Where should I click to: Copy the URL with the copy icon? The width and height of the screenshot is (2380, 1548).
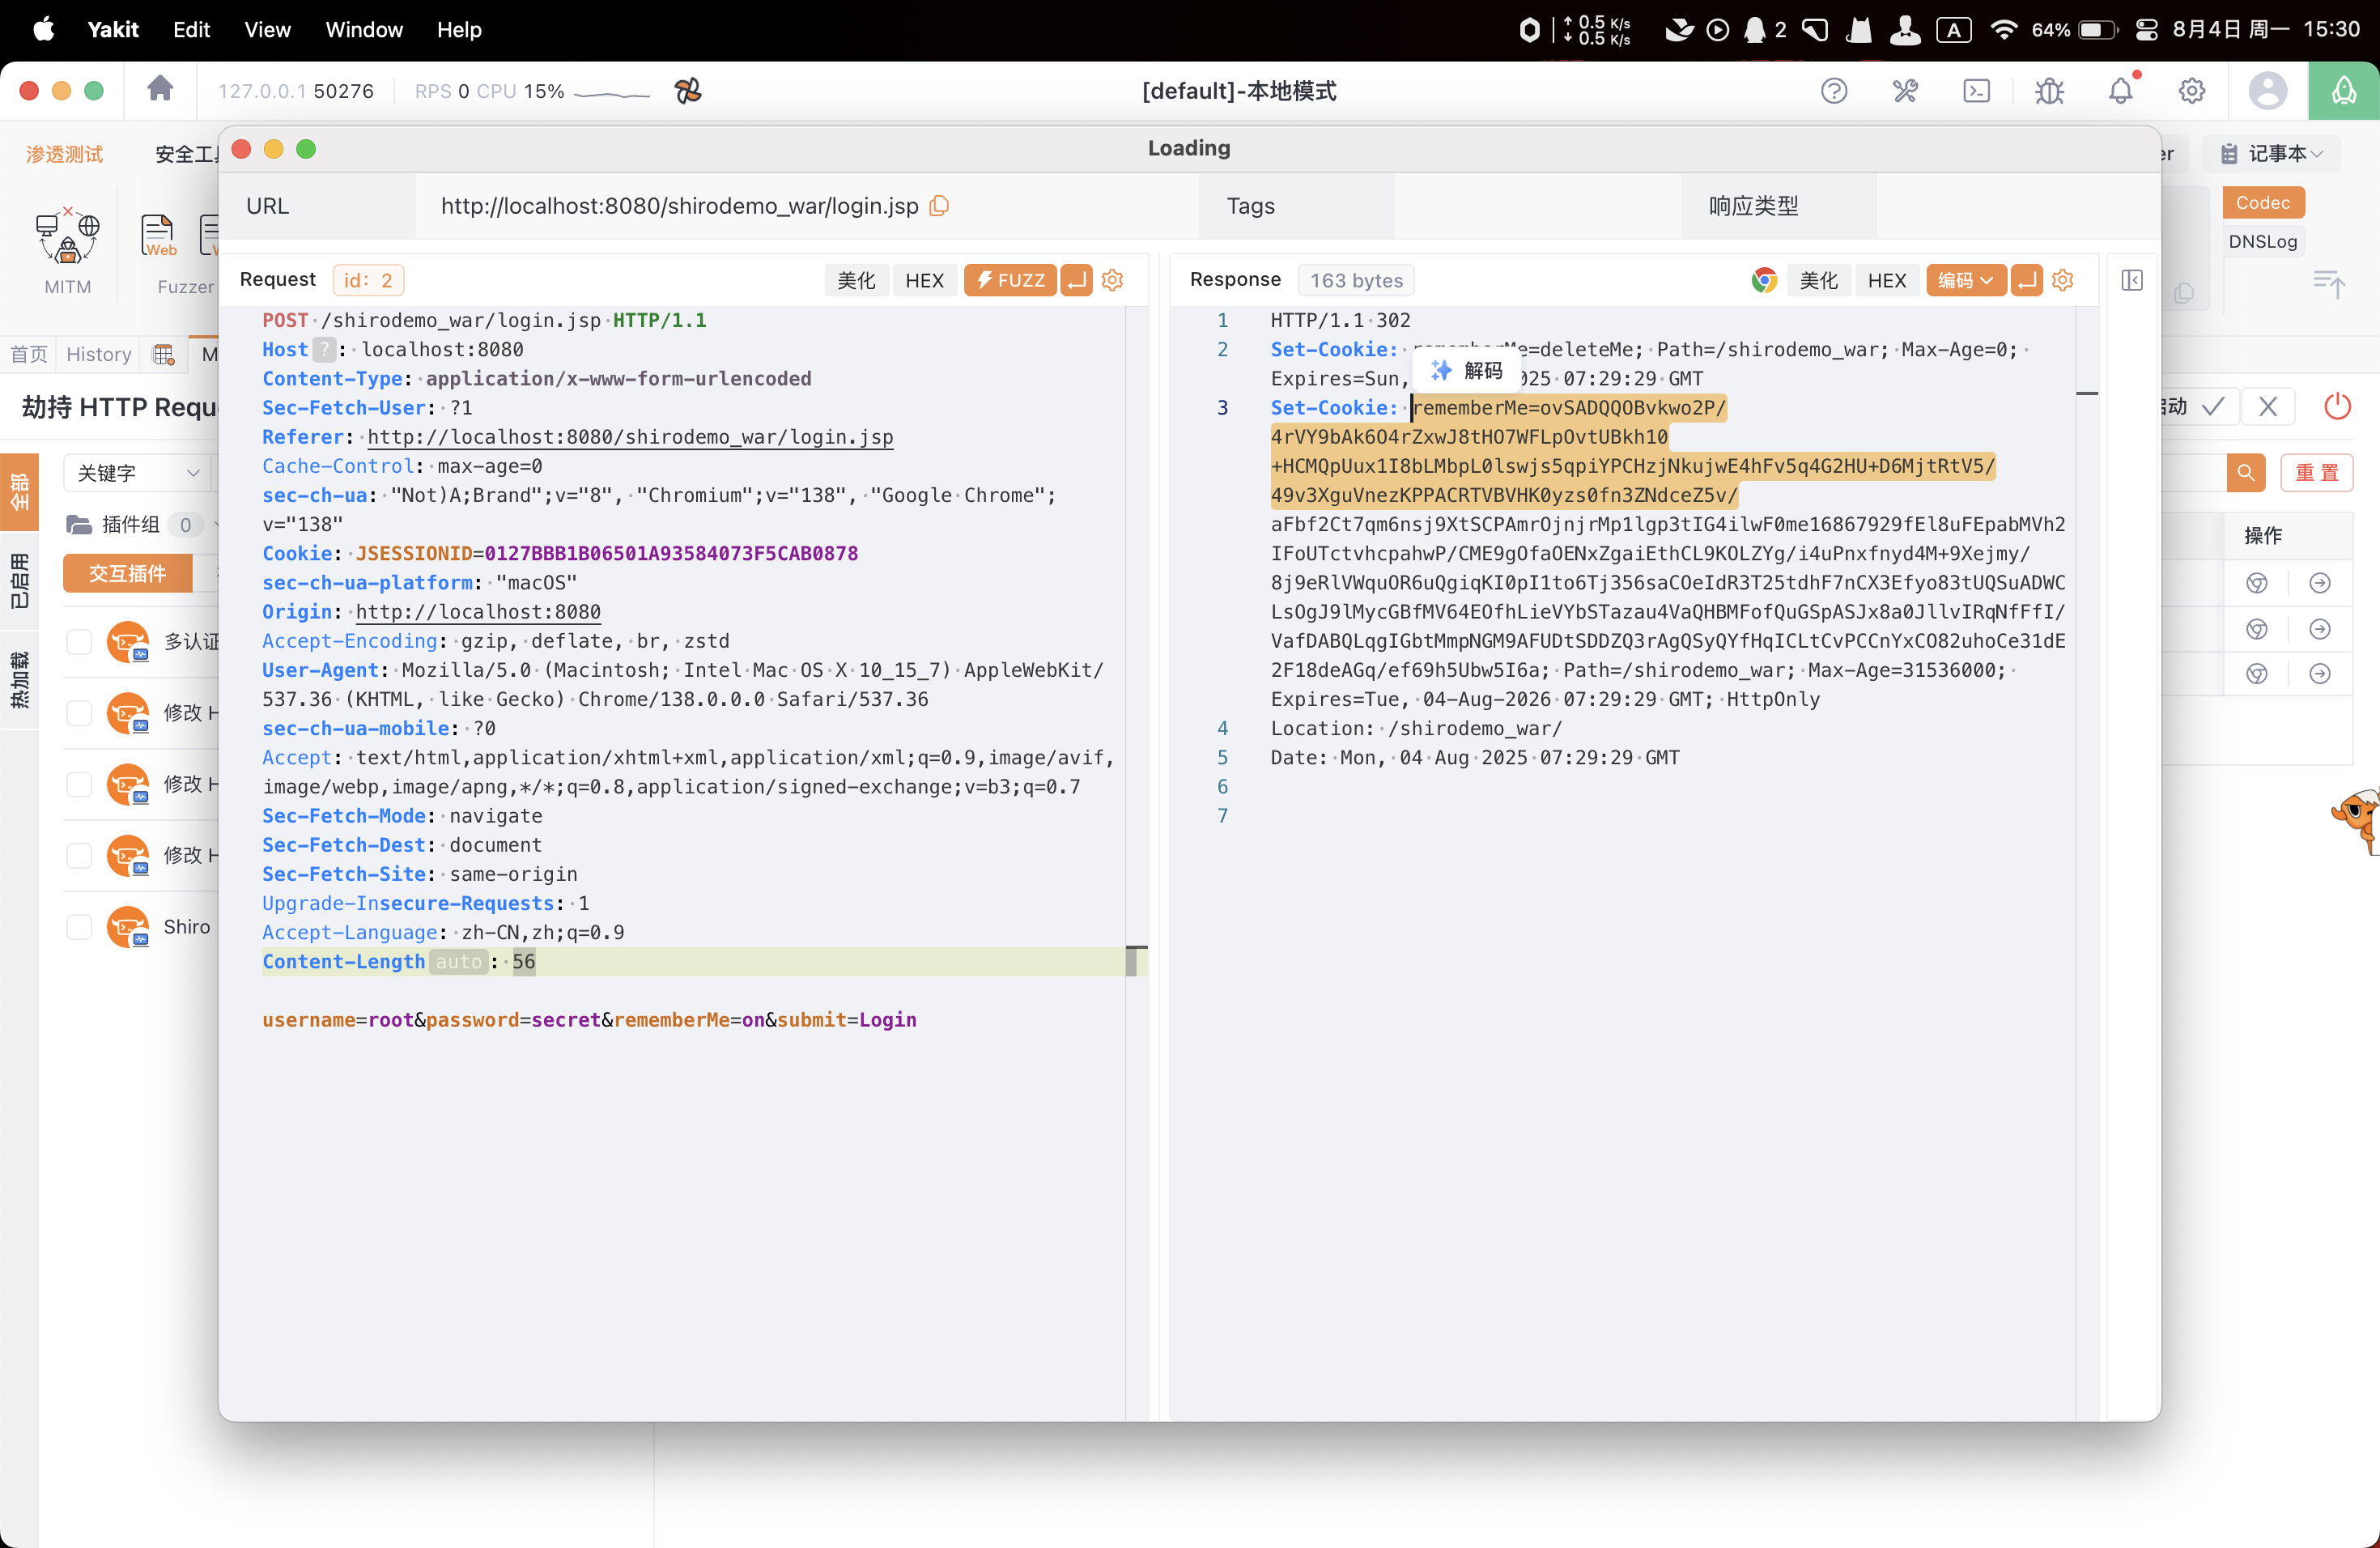click(x=939, y=206)
